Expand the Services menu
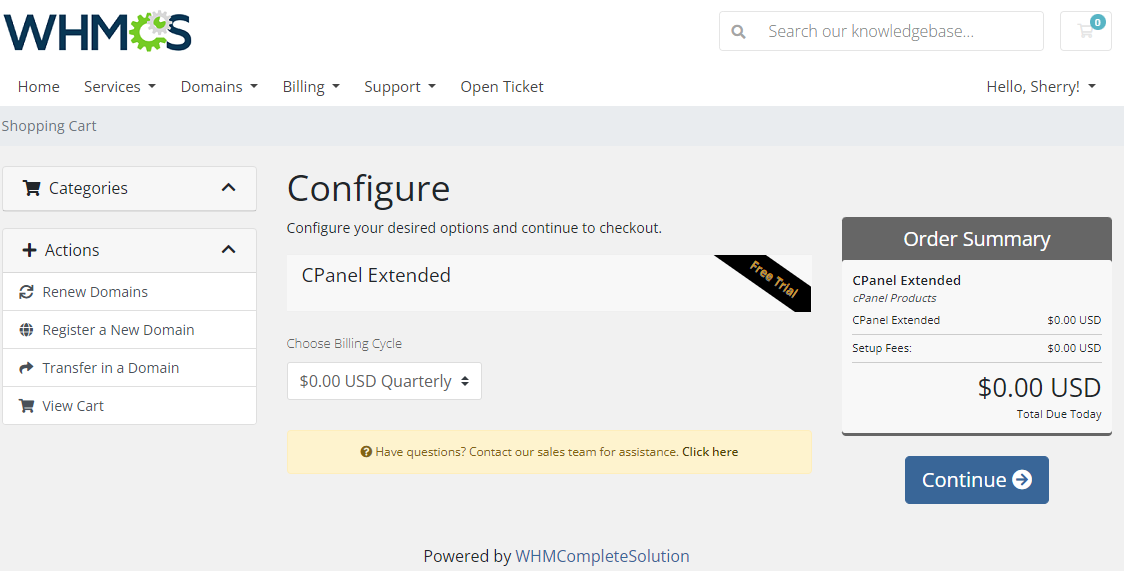The height and width of the screenshot is (571, 1124). pyautogui.click(x=120, y=87)
